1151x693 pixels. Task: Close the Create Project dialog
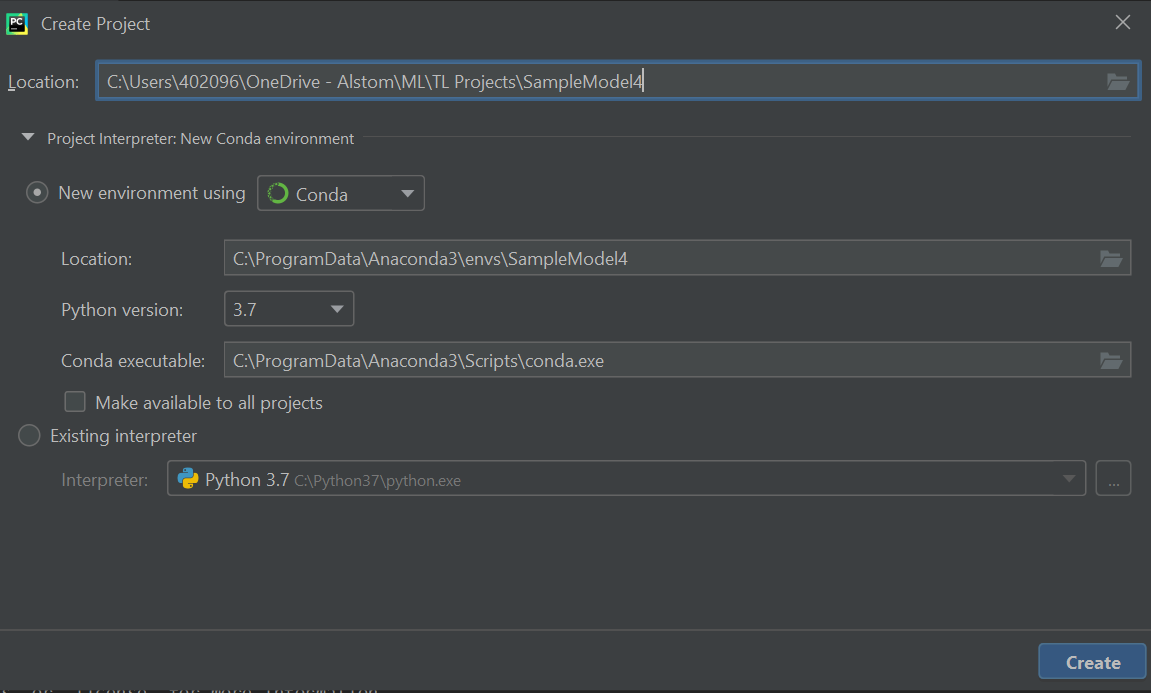[1122, 23]
